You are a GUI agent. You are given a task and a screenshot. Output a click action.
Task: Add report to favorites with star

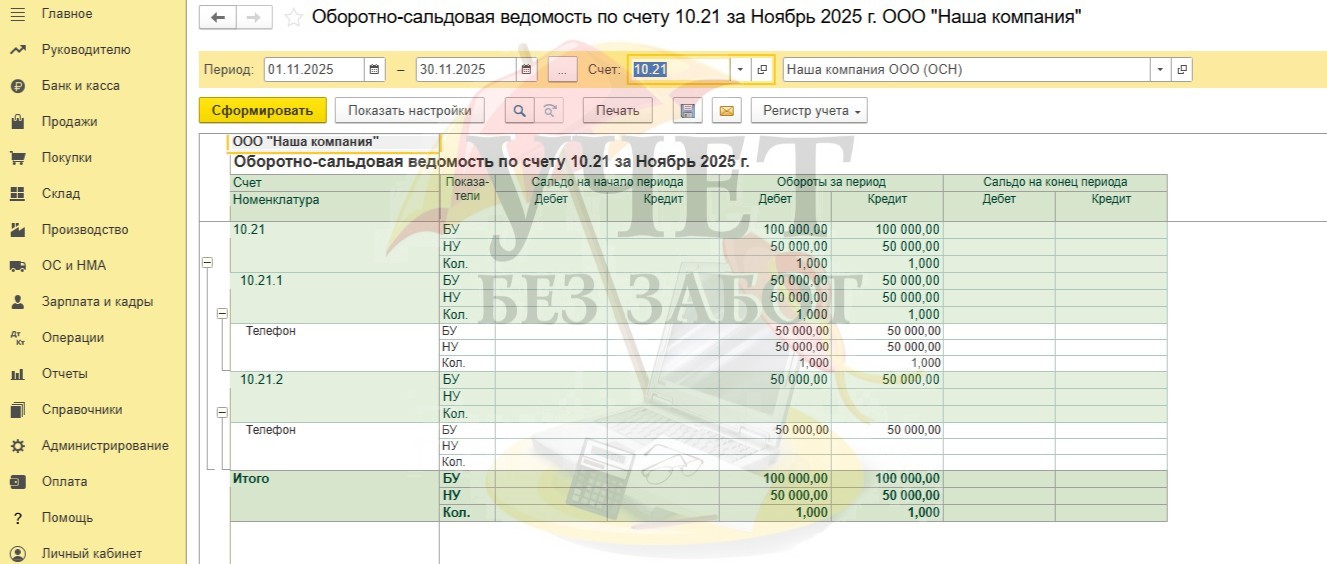pos(293,17)
